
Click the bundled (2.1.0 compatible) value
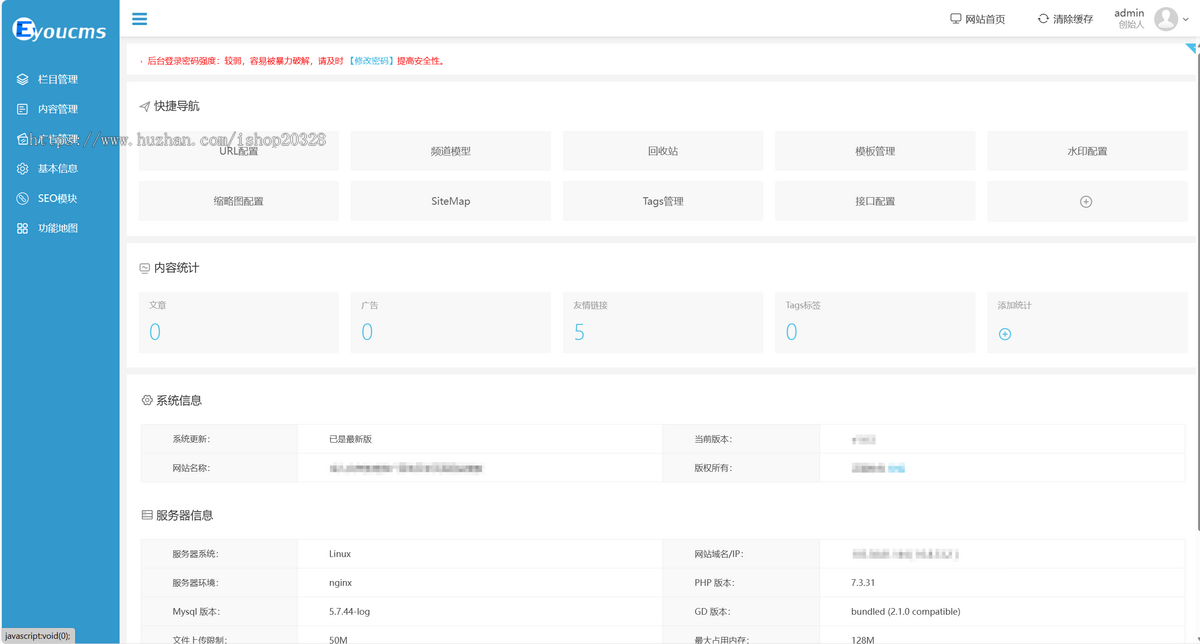pos(905,611)
